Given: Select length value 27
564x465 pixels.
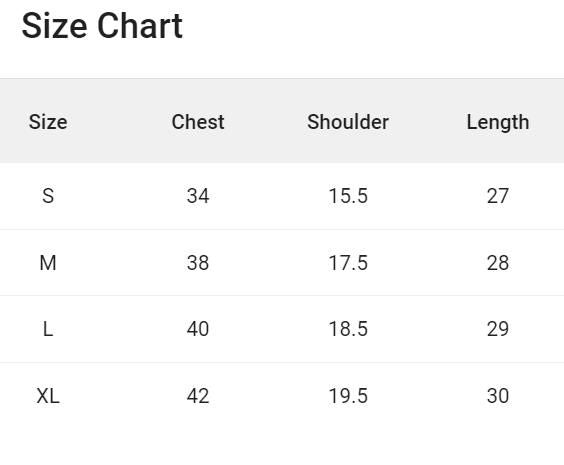Looking at the screenshot, I should point(498,196).
